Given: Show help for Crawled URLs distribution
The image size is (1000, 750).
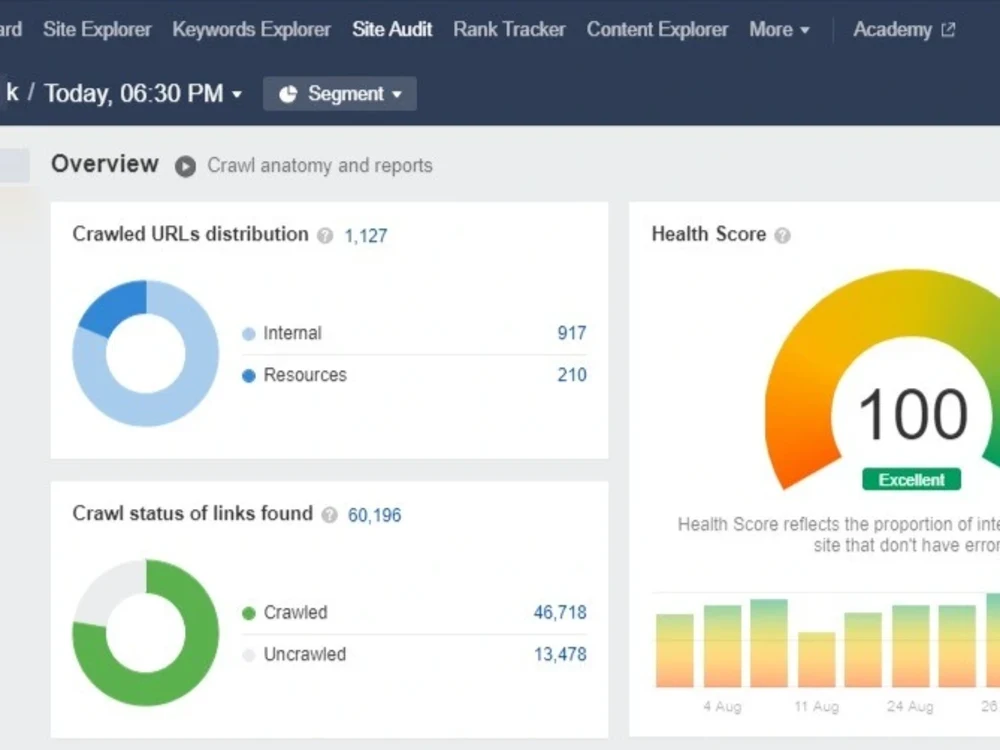Looking at the screenshot, I should tap(325, 236).
